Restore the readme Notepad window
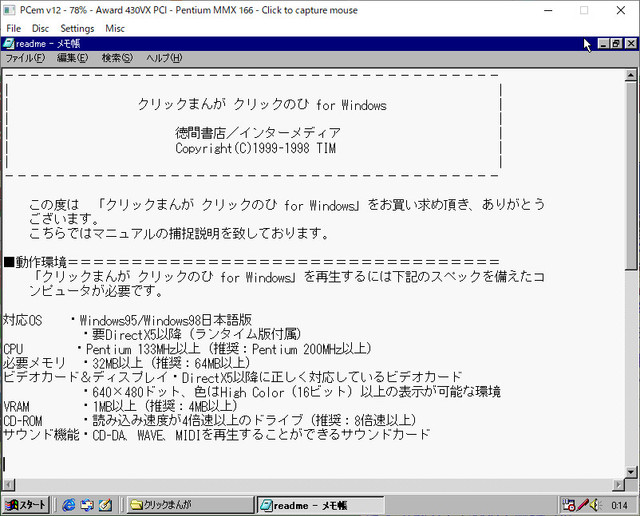The width and height of the screenshot is (640, 516). (616, 43)
